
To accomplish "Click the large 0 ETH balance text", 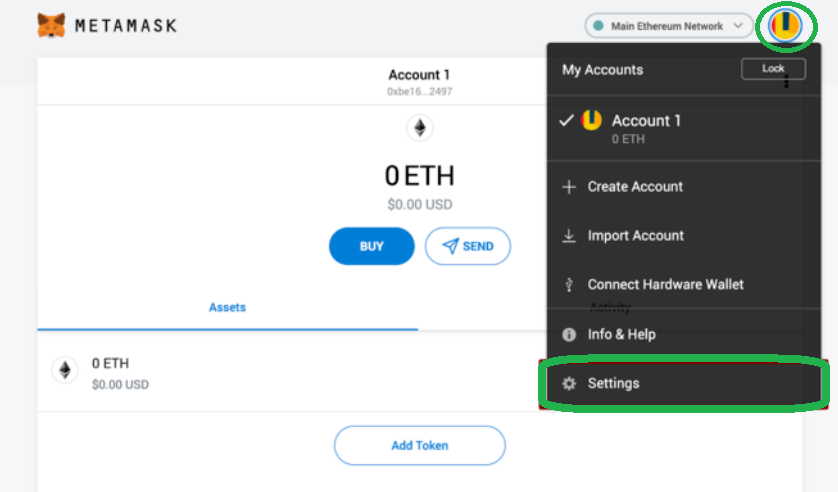I will point(420,176).
